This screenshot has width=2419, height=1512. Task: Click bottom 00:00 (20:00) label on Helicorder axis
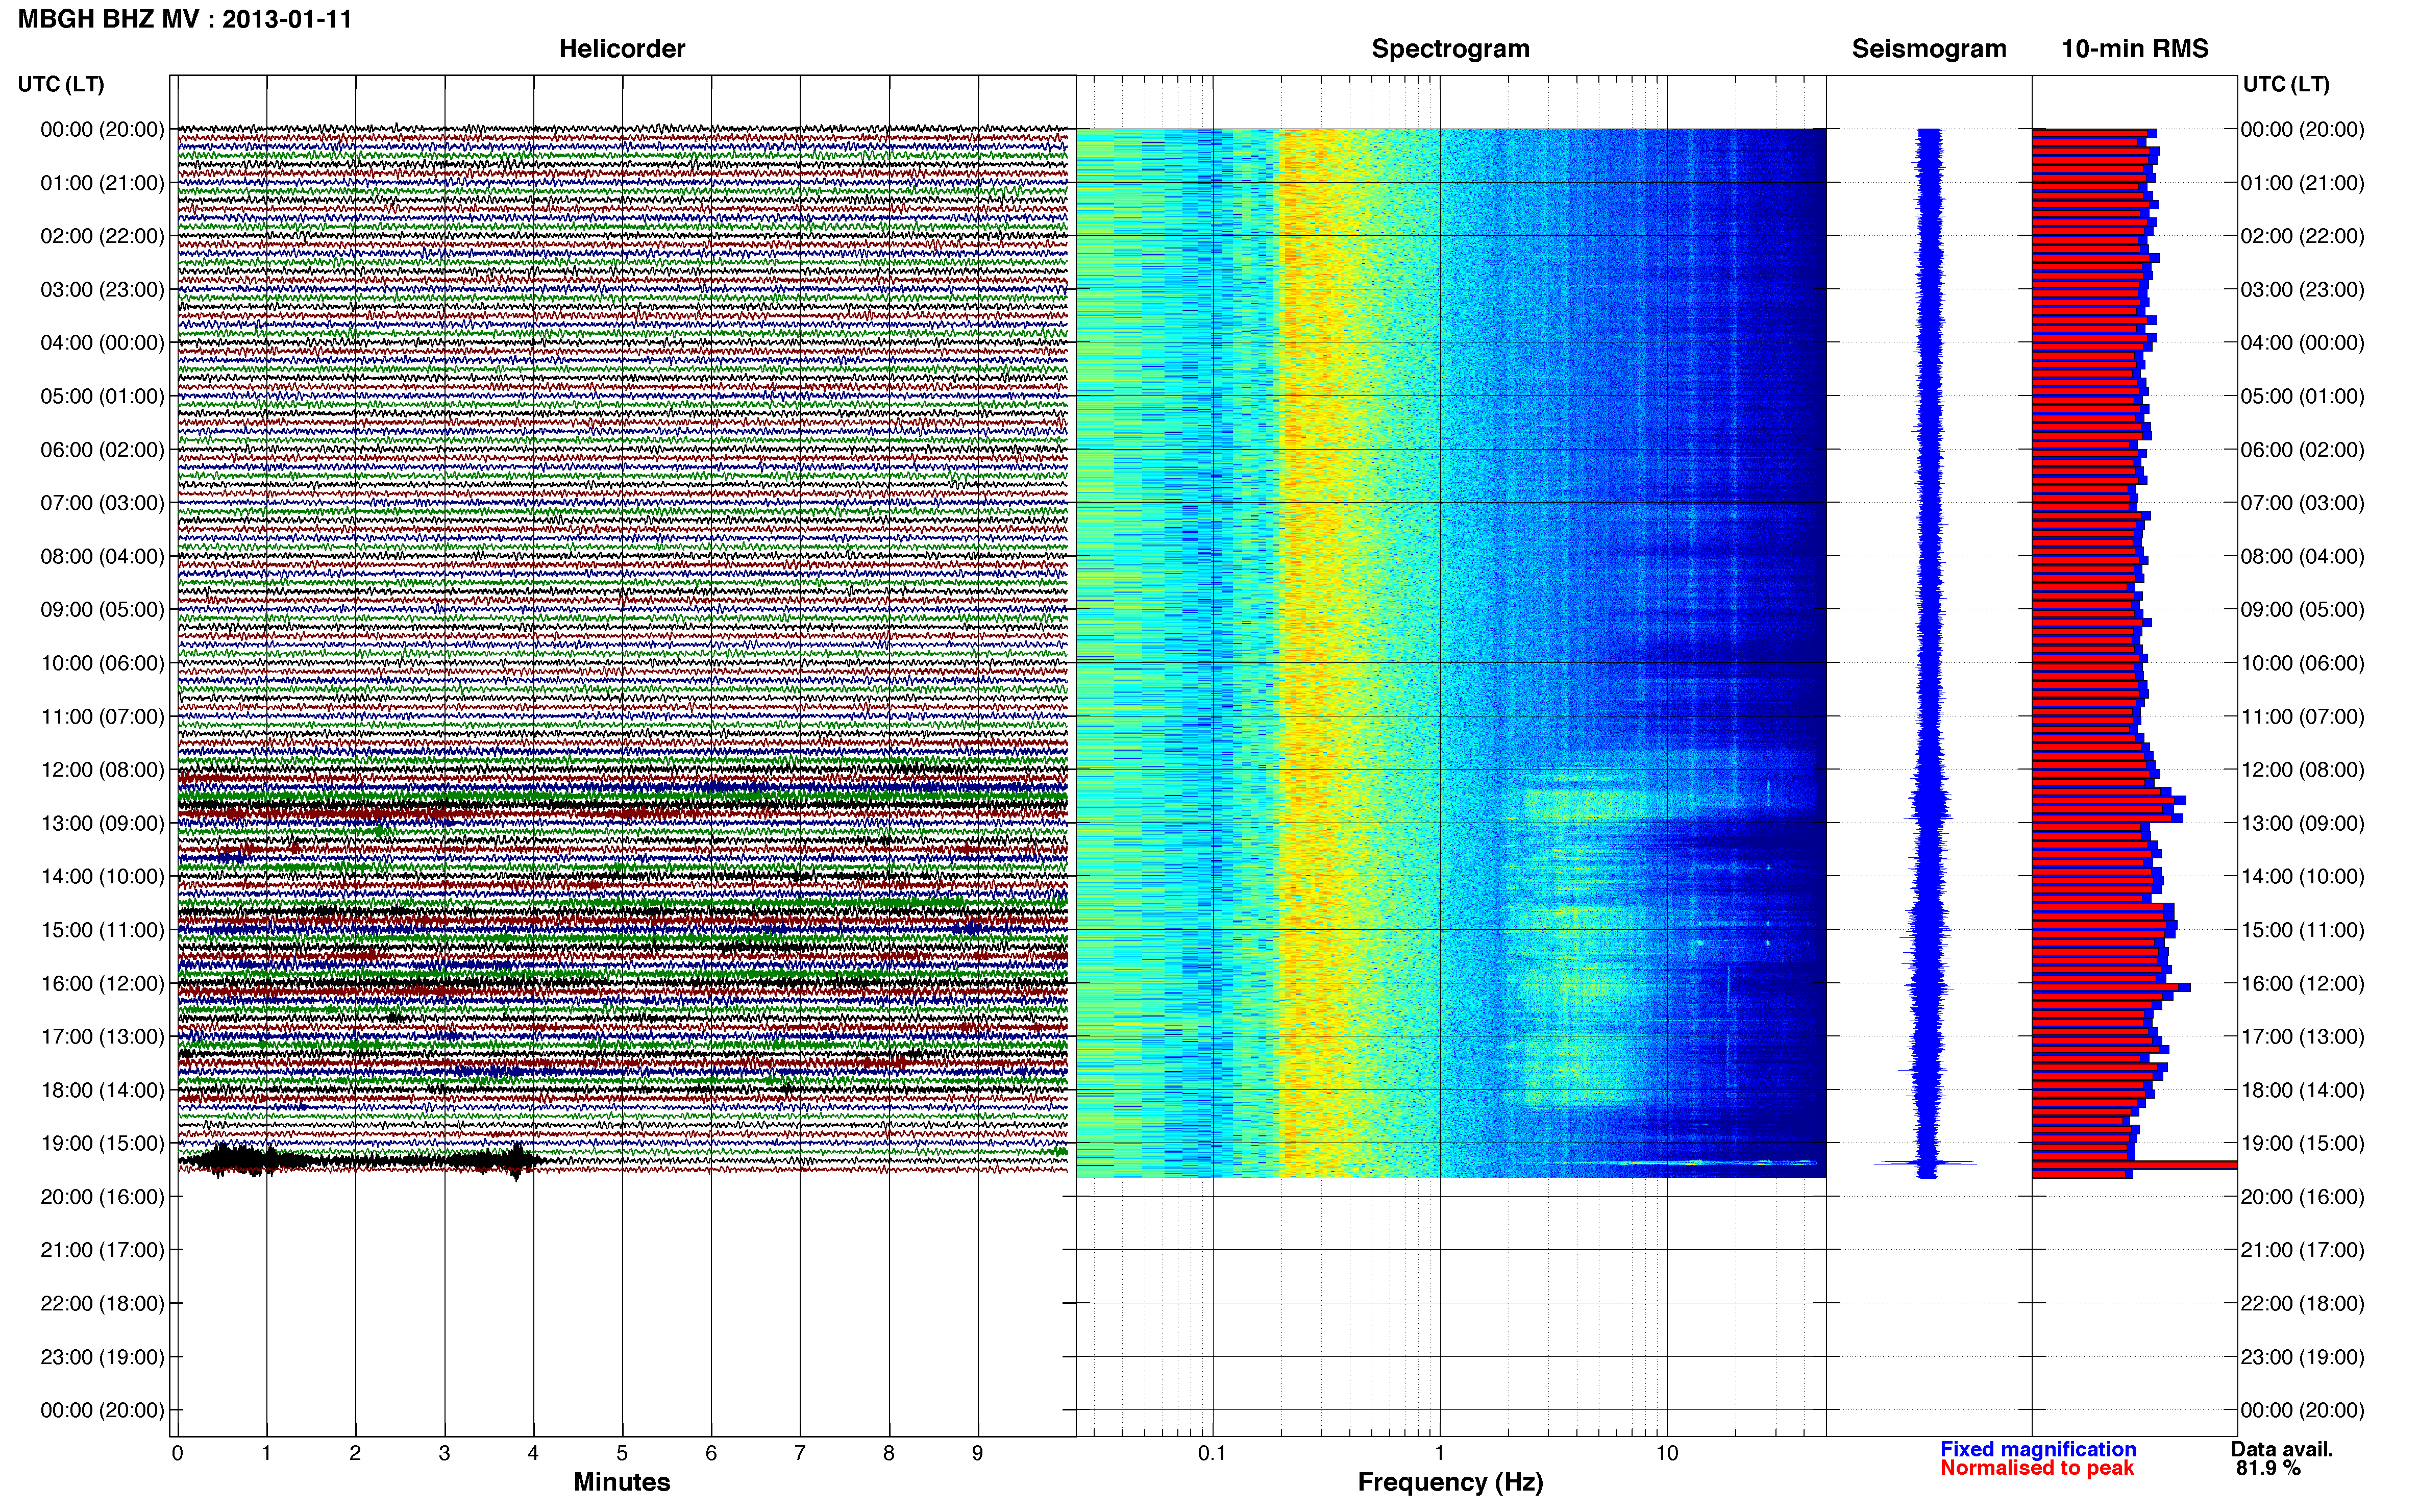102,1410
